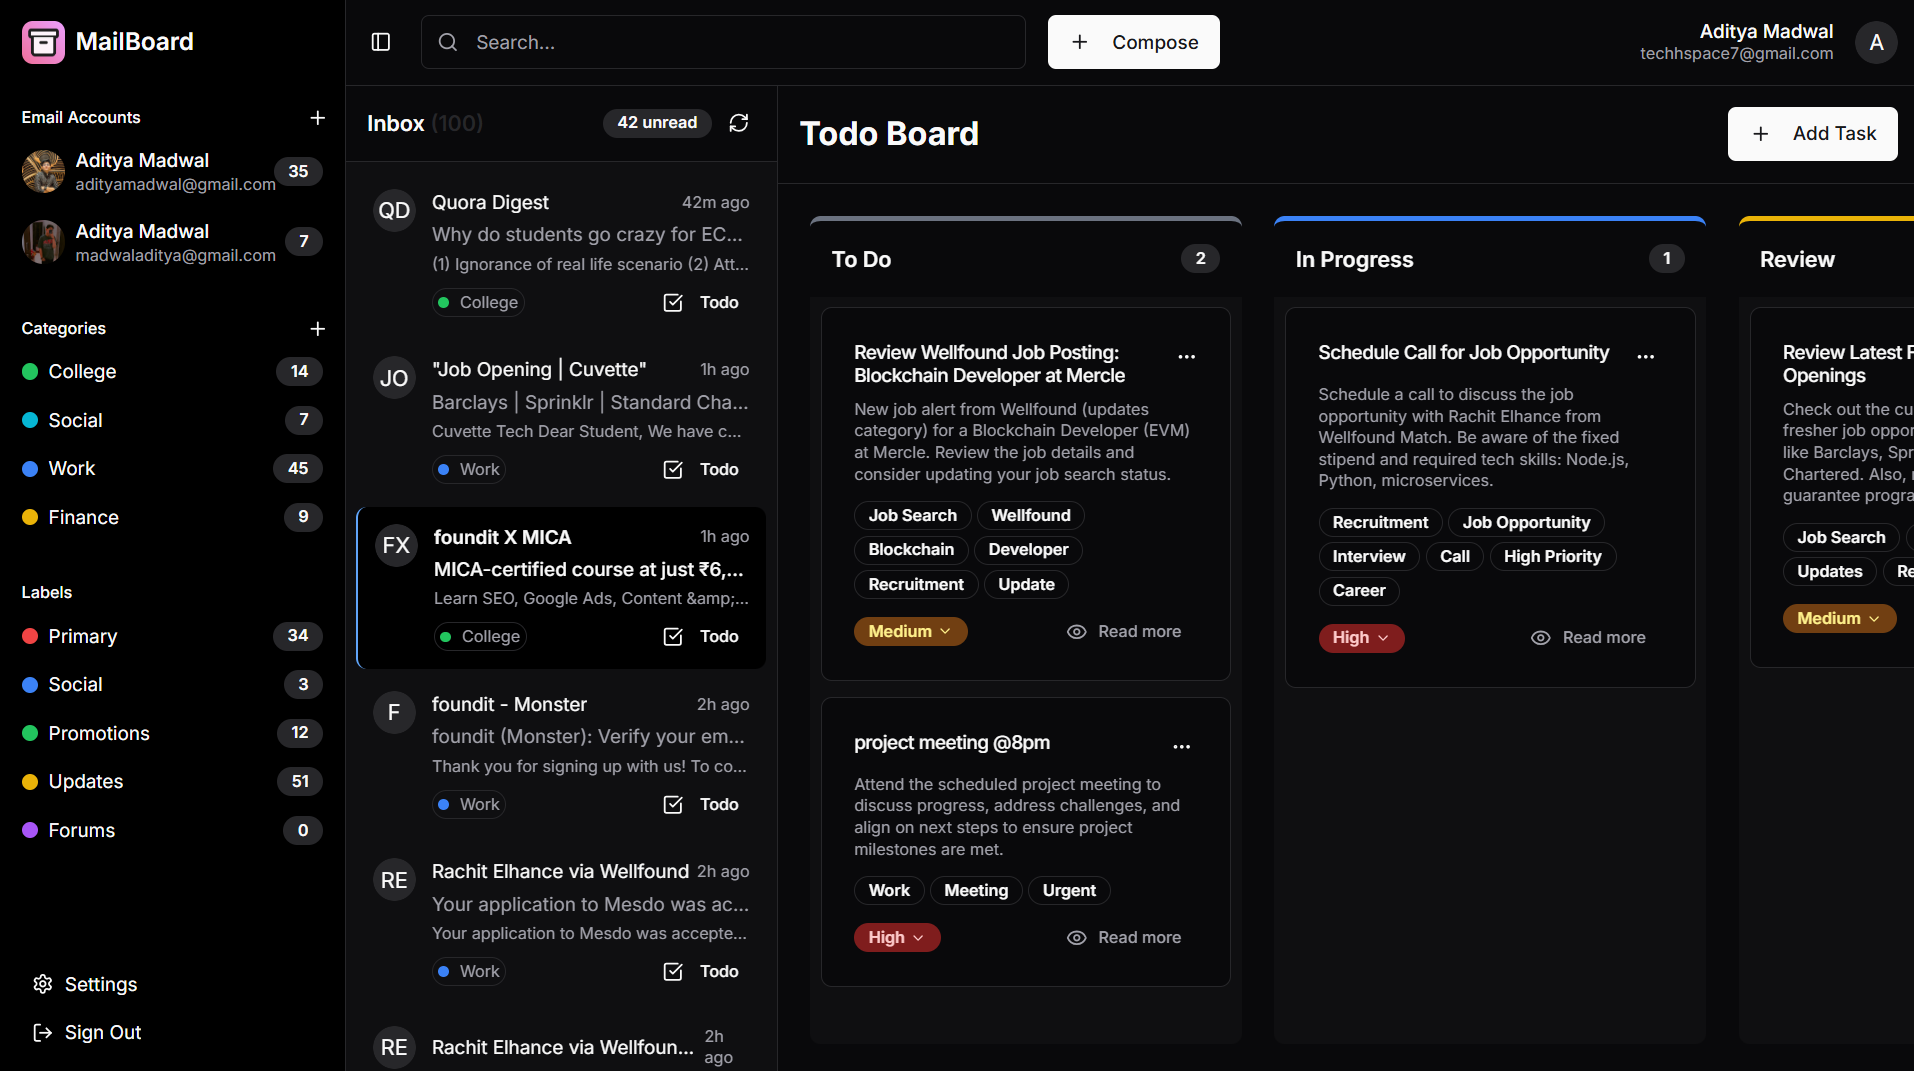This screenshot has width=1914, height=1071.
Task: Click the High Priority tag
Action: 1552,557
